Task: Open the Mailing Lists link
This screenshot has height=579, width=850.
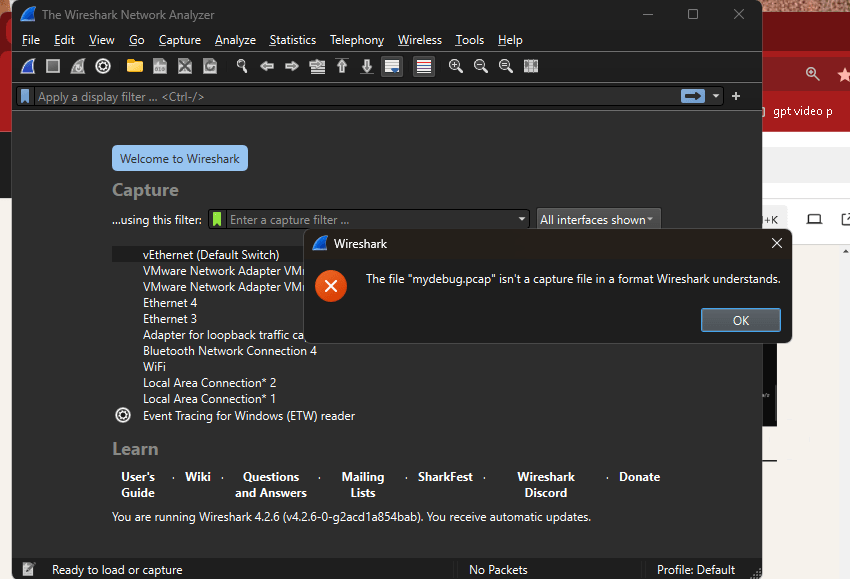Action: pyautogui.click(x=363, y=485)
